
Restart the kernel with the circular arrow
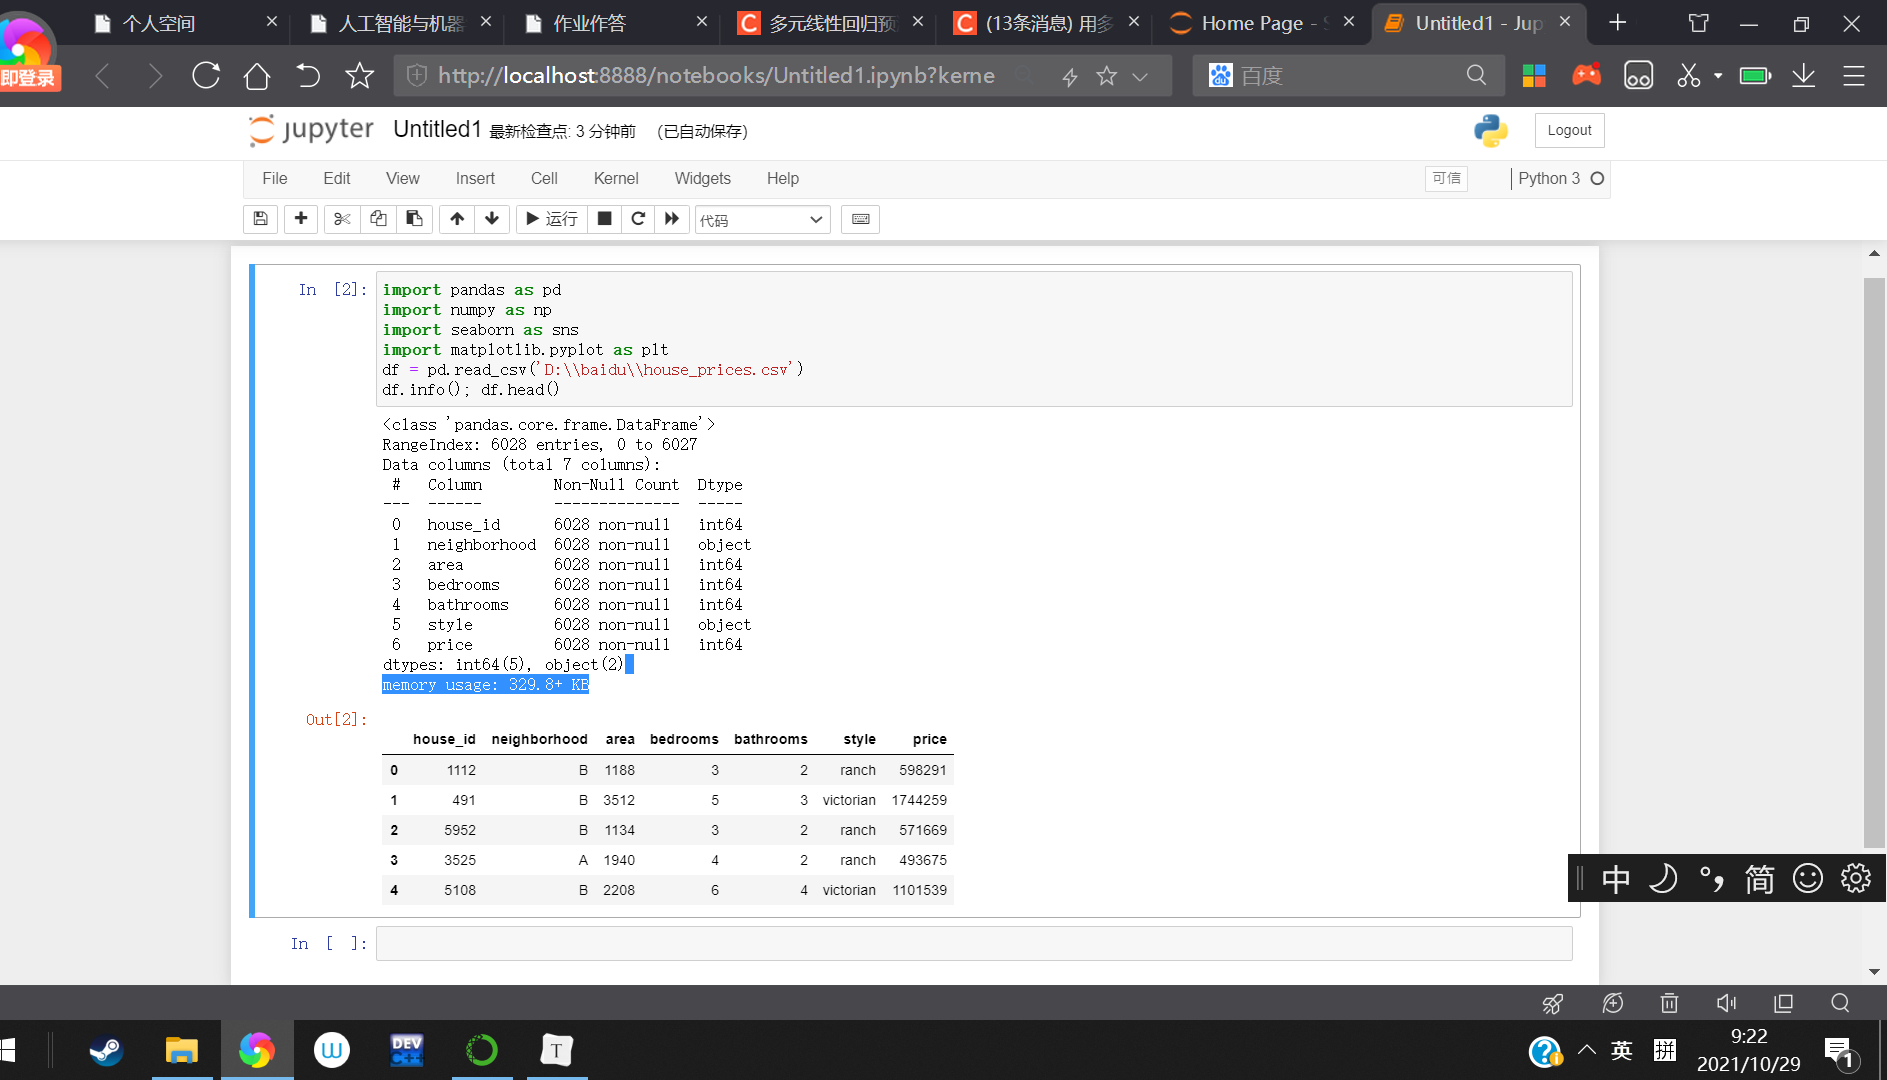click(638, 219)
